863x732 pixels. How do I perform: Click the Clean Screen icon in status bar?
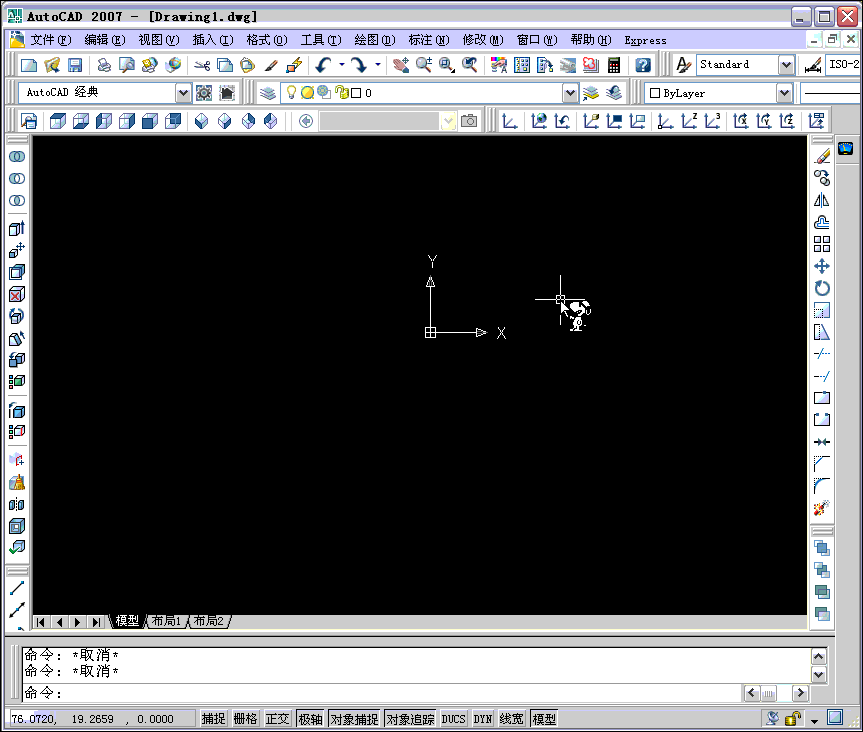coord(835,717)
